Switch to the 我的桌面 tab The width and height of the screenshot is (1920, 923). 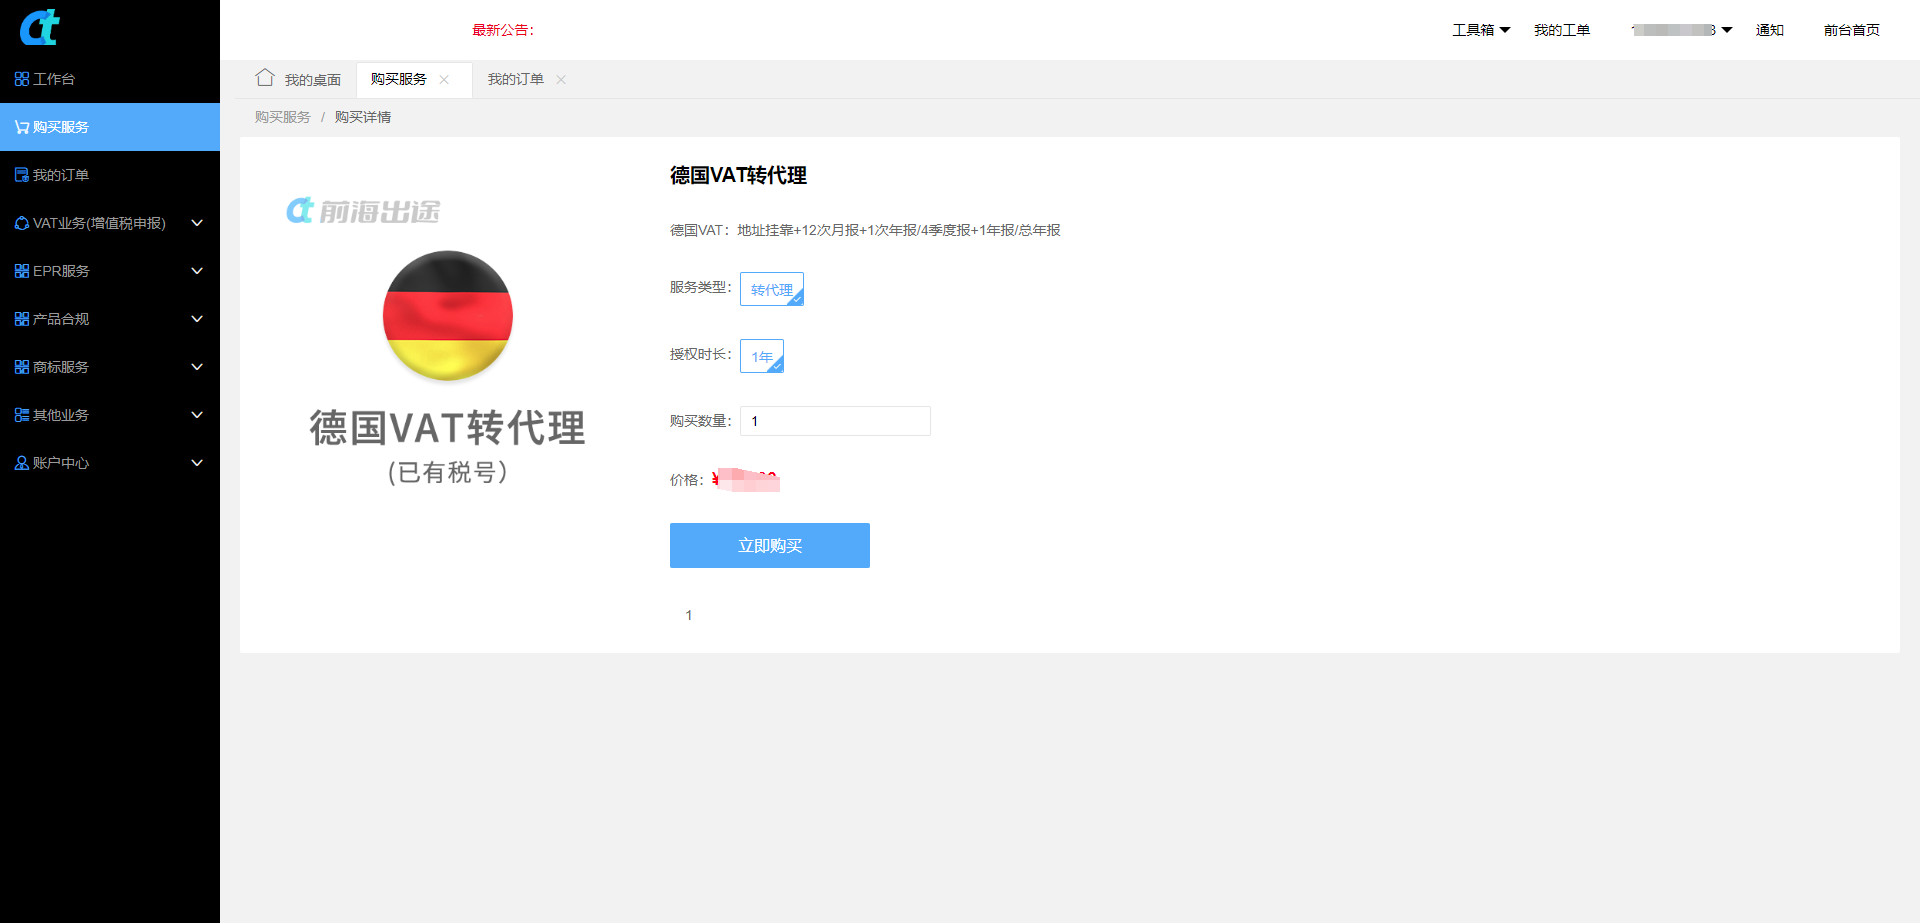point(312,80)
